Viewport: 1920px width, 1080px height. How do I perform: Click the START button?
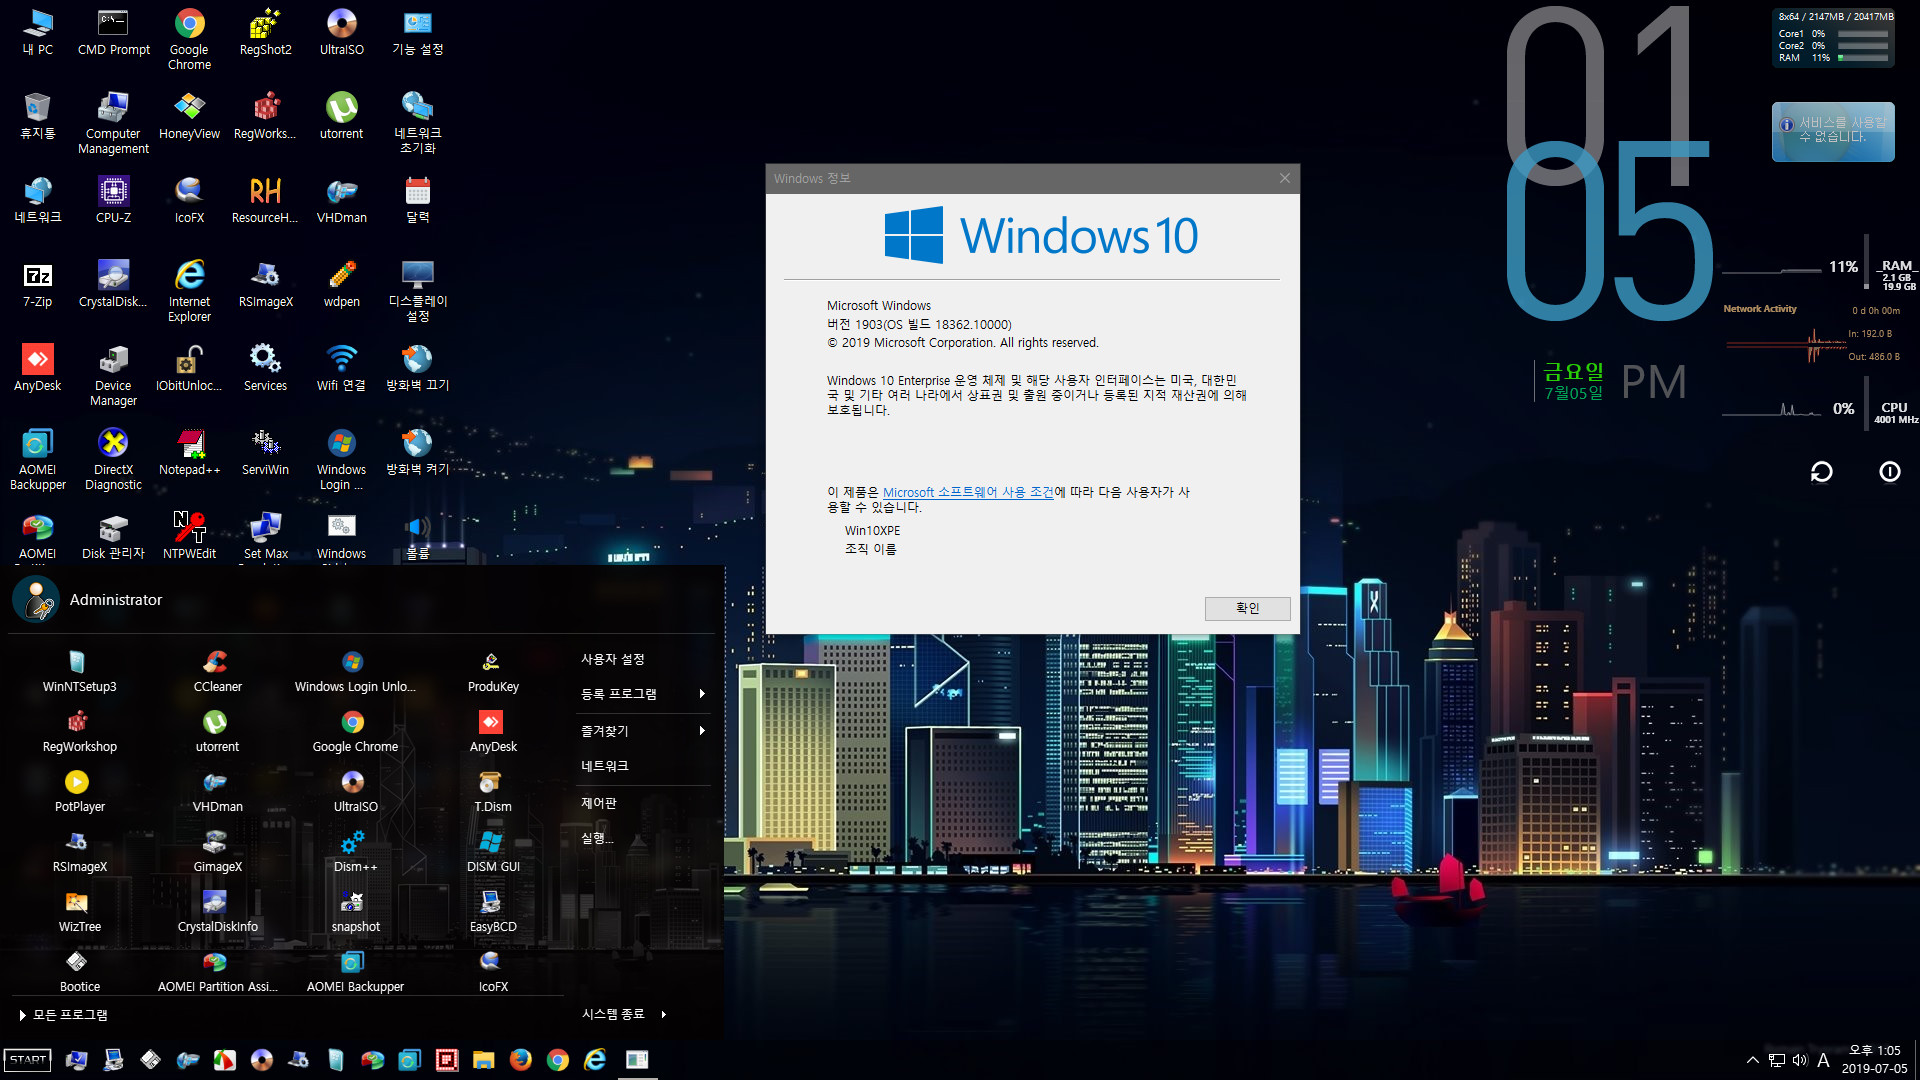28,1060
